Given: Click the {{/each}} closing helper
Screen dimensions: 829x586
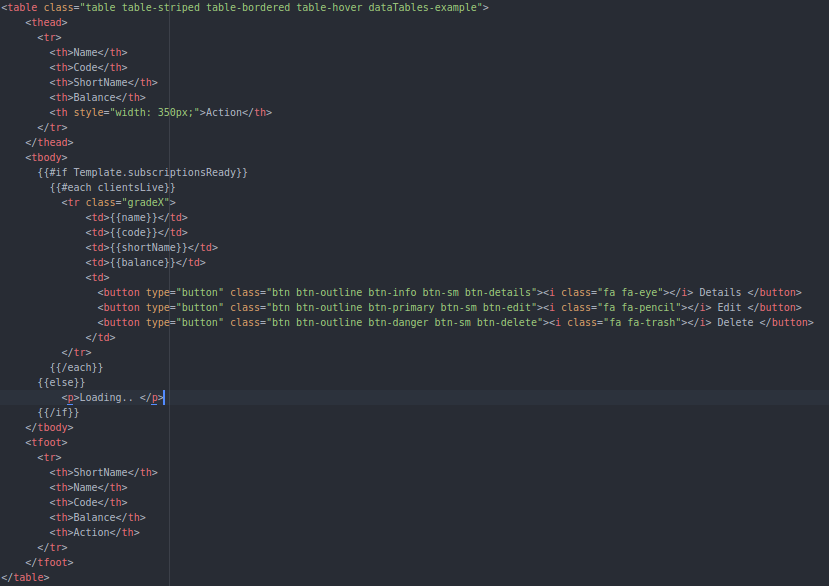Looking at the screenshot, I should [x=76, y=367].
